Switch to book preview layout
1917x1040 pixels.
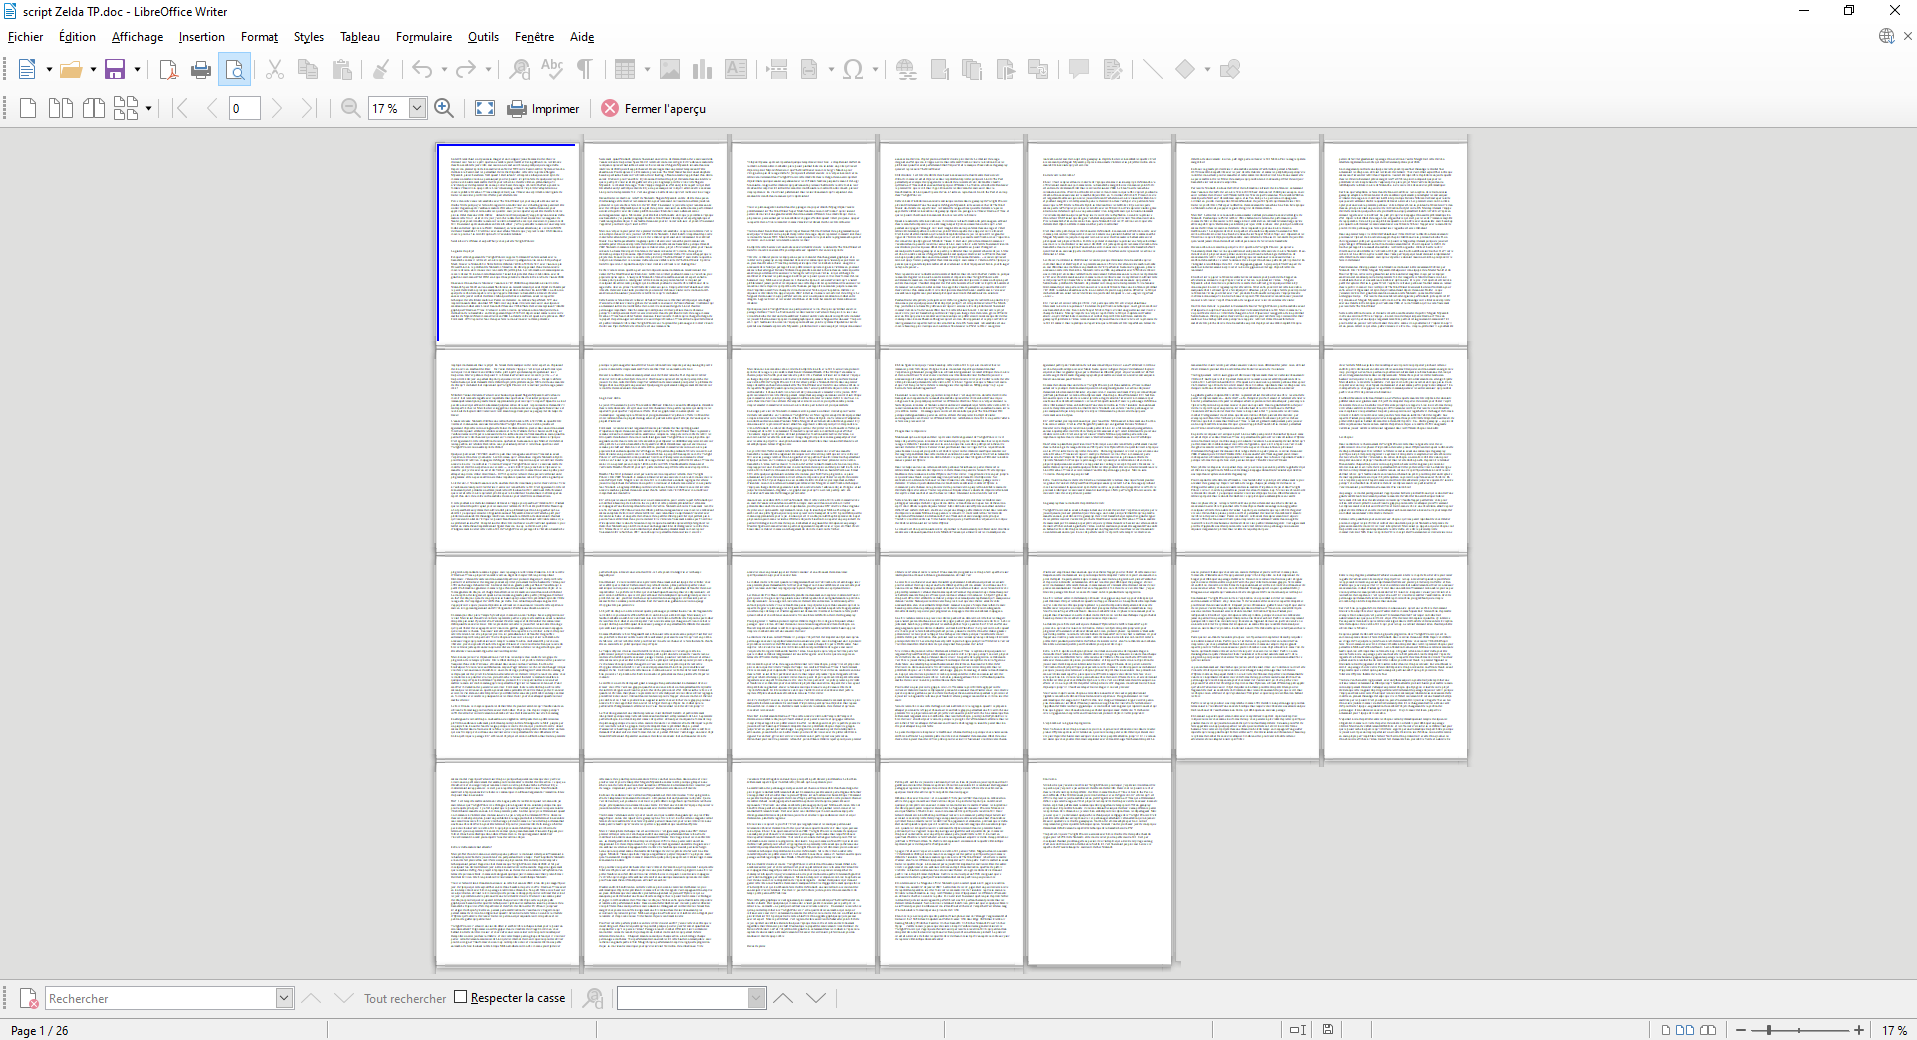94,108
